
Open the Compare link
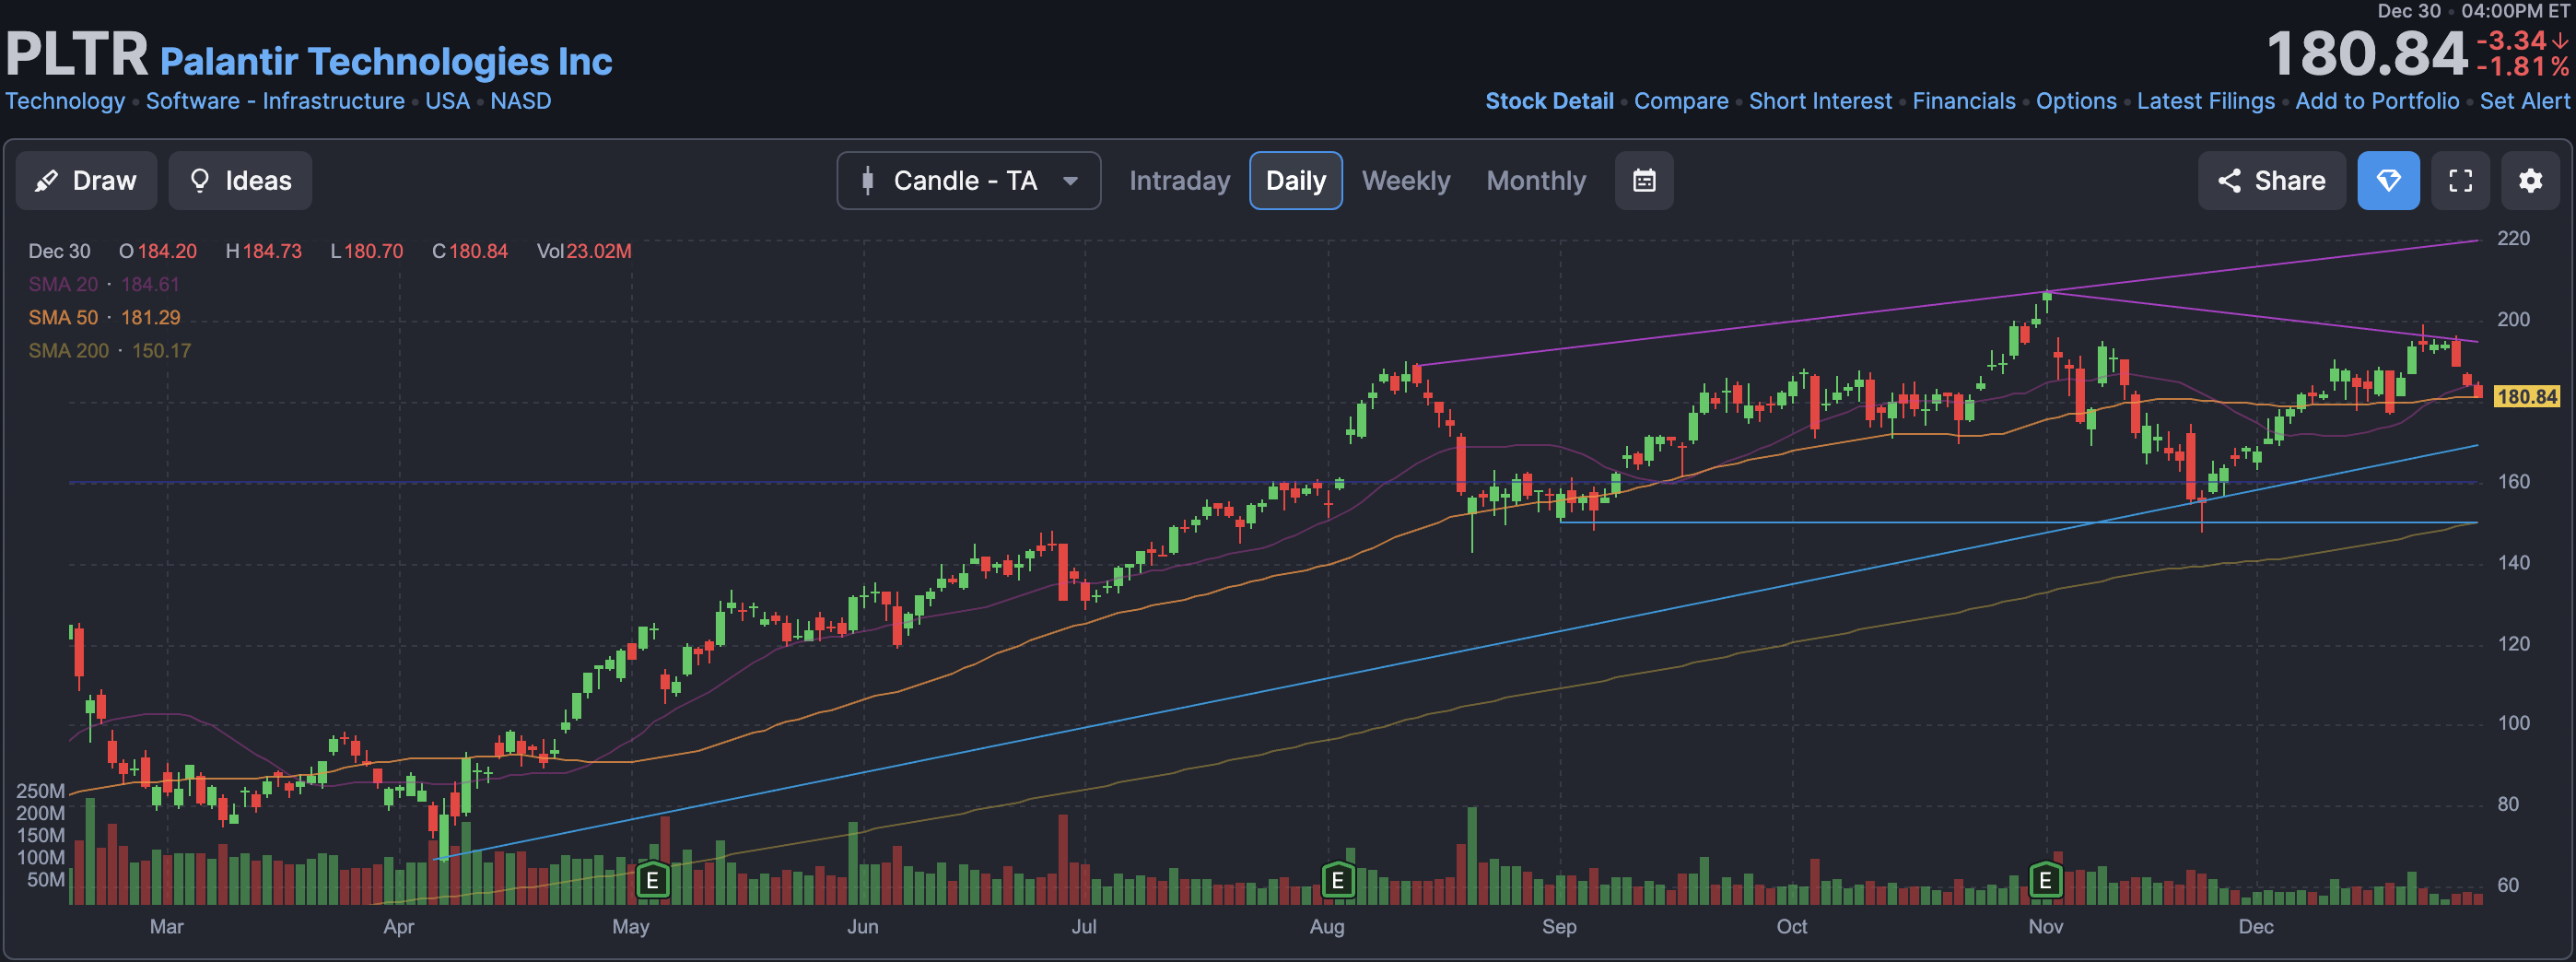[1681, 101]
